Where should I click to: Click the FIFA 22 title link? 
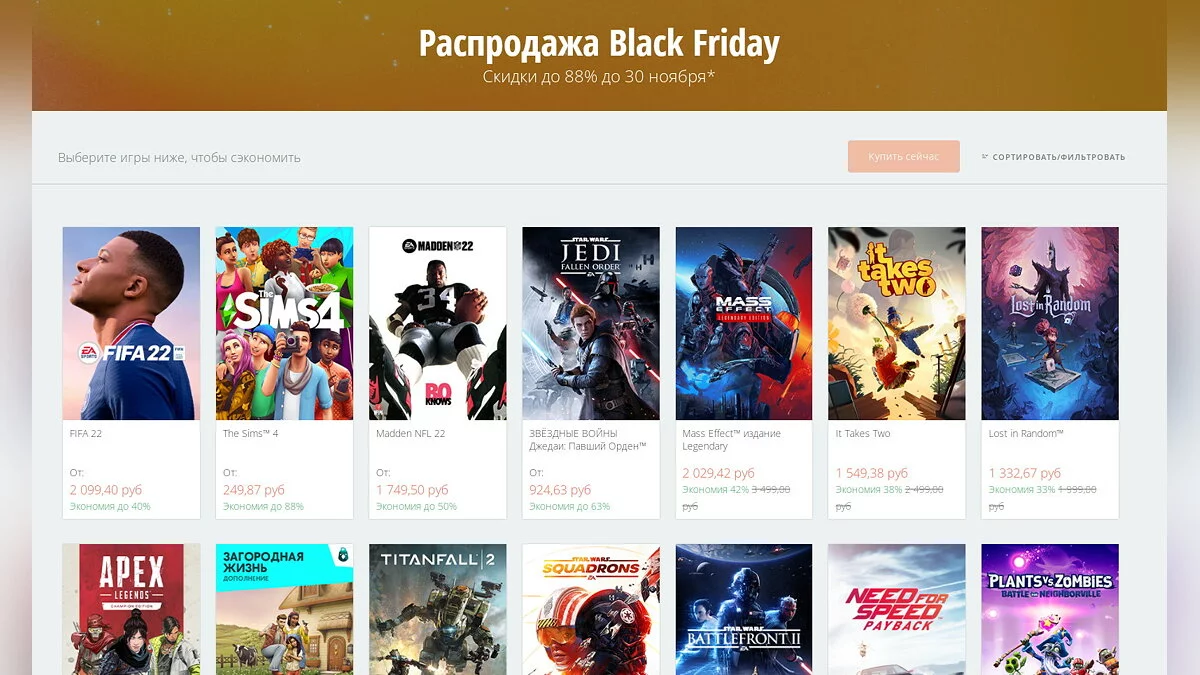pyautogui.click(x=86, y=434)
